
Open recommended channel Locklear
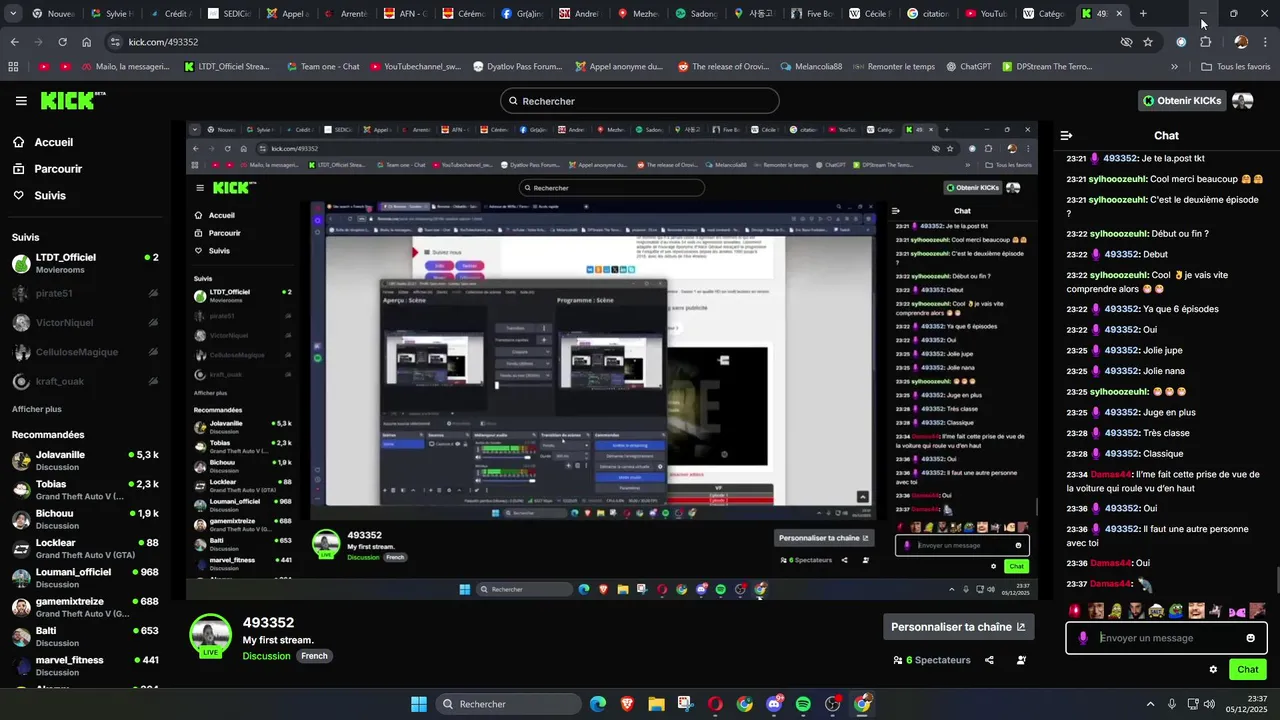click(x=85, y=549)
